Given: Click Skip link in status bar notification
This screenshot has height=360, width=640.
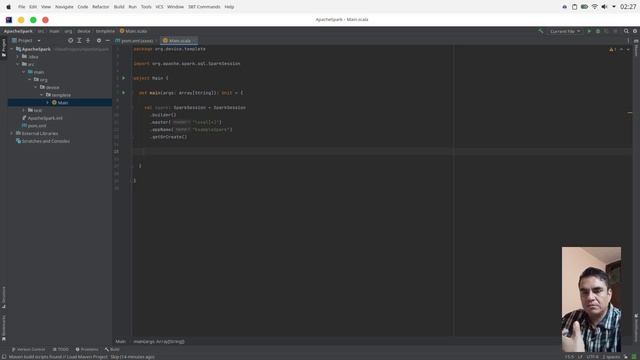Looking at the screenshot, I should (x=114, y=357).
